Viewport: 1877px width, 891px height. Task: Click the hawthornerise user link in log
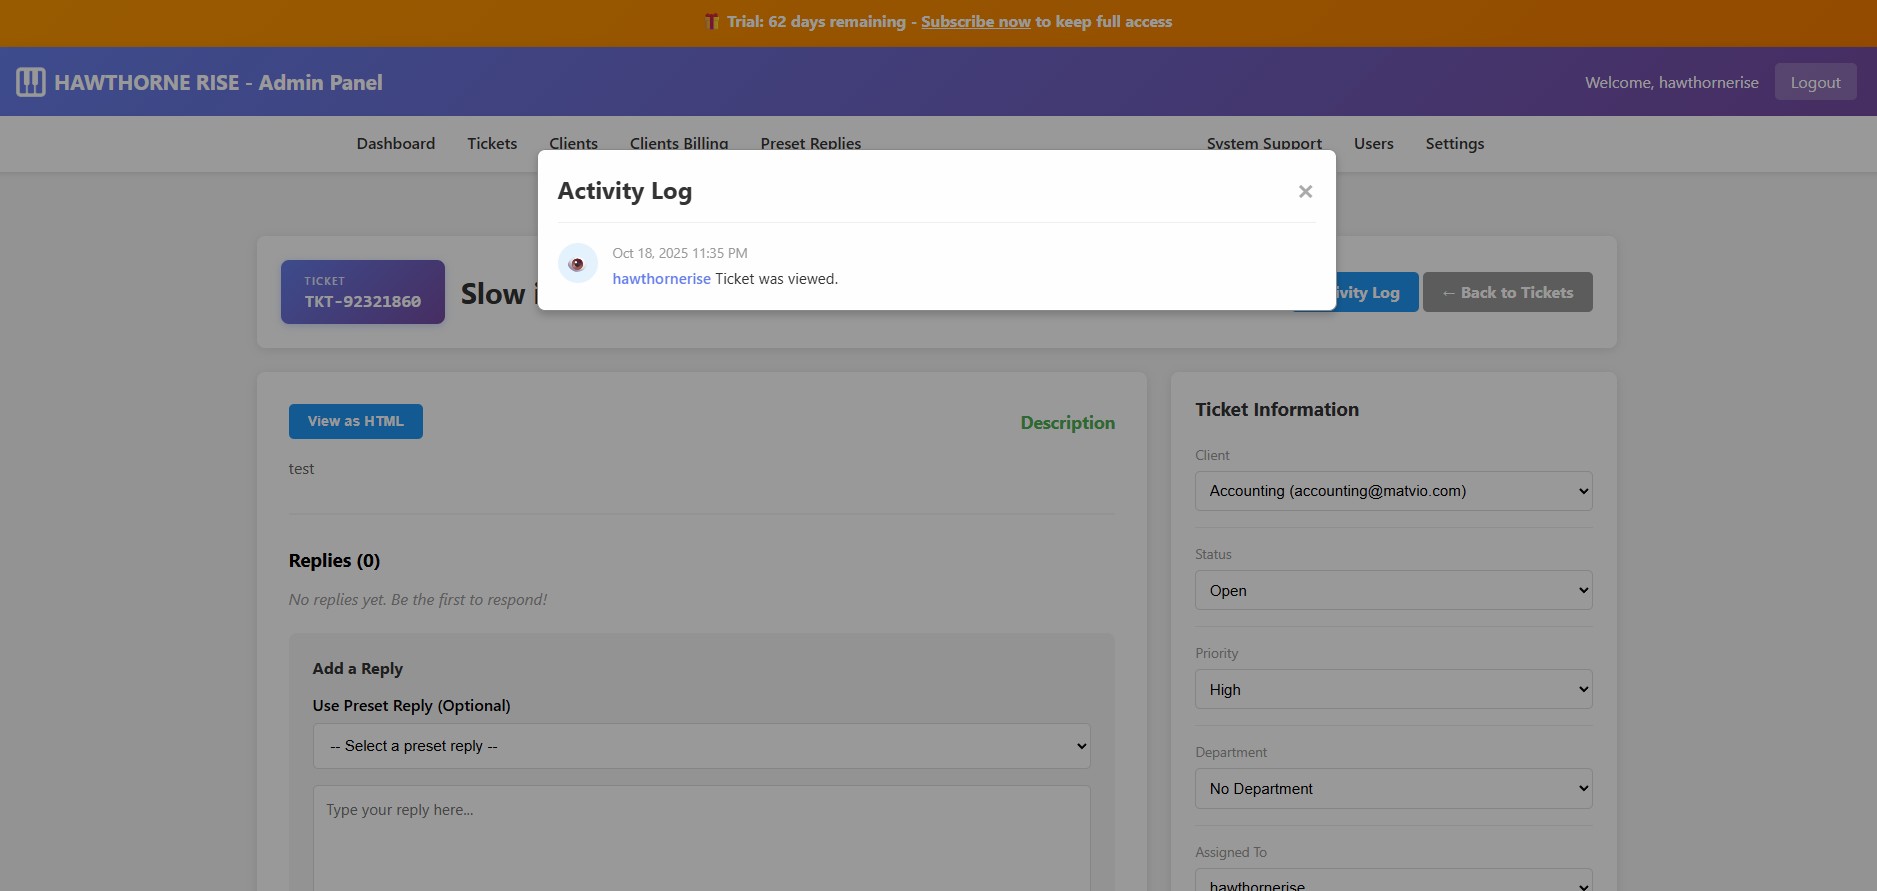(661, 279)
